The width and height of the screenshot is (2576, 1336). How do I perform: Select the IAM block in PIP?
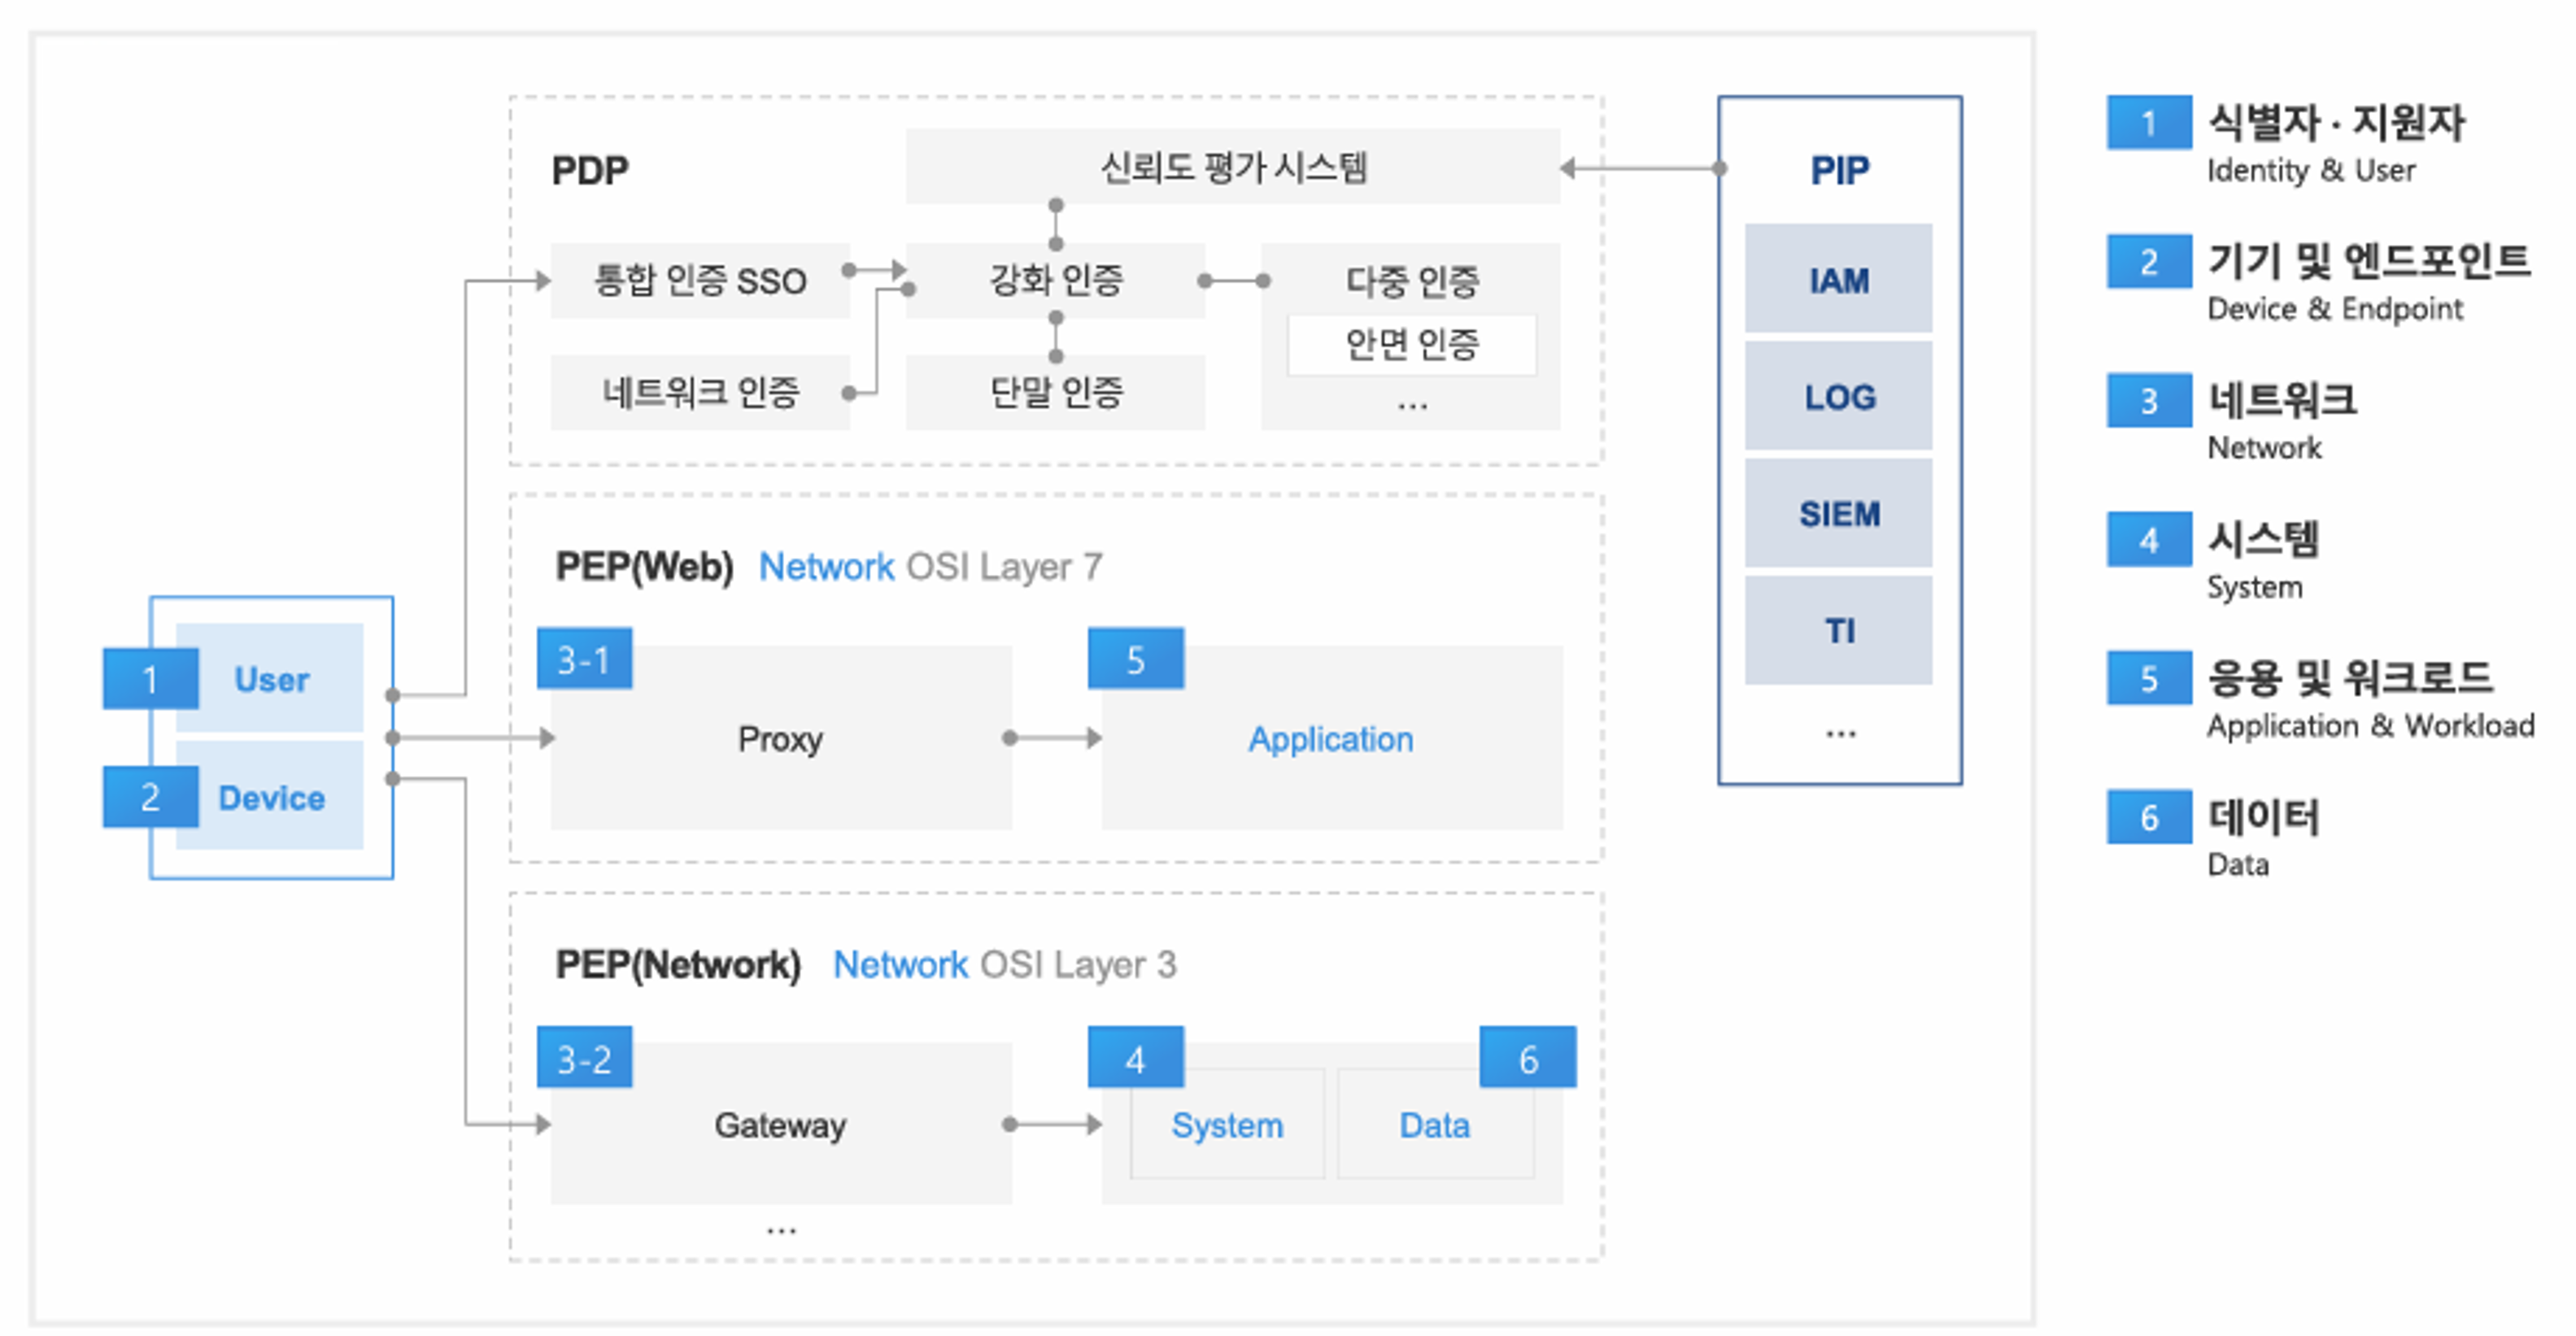click(1839, 279)
